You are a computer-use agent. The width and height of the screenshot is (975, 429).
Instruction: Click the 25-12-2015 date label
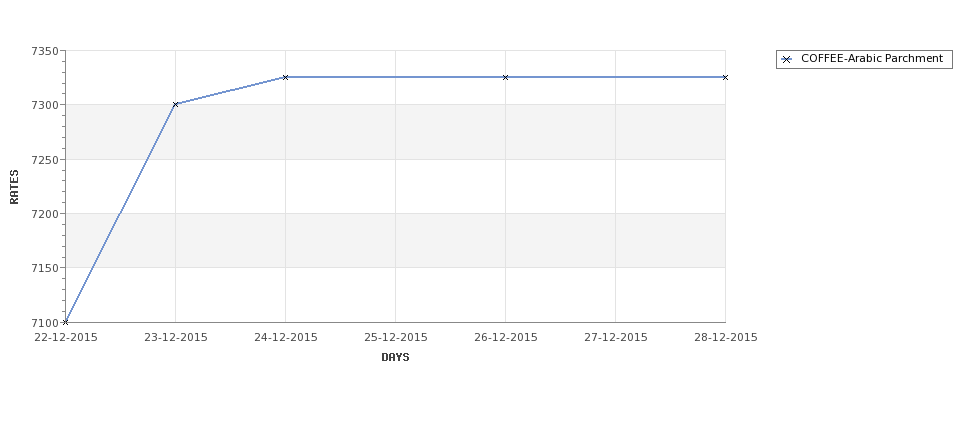(395, 338)
